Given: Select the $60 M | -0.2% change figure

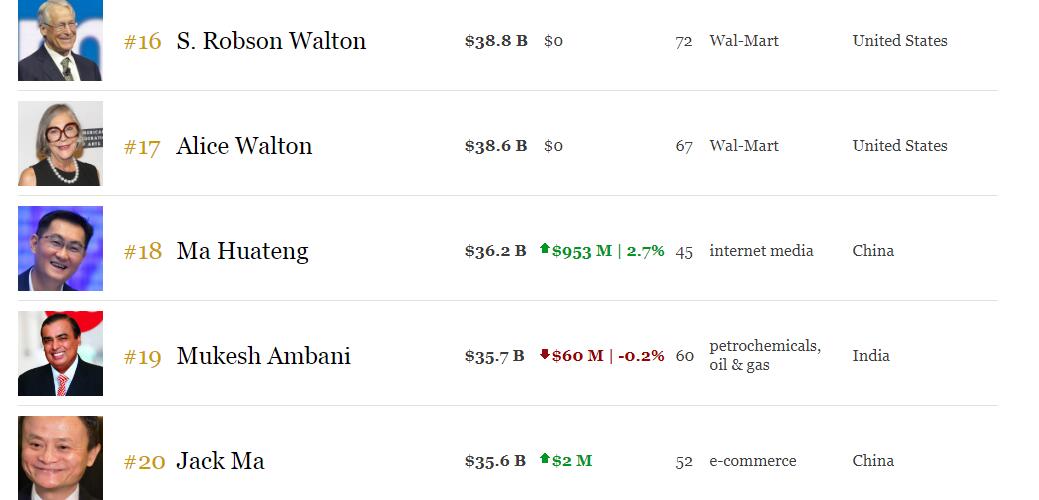Looking at the screenshot, I should 608,356.
